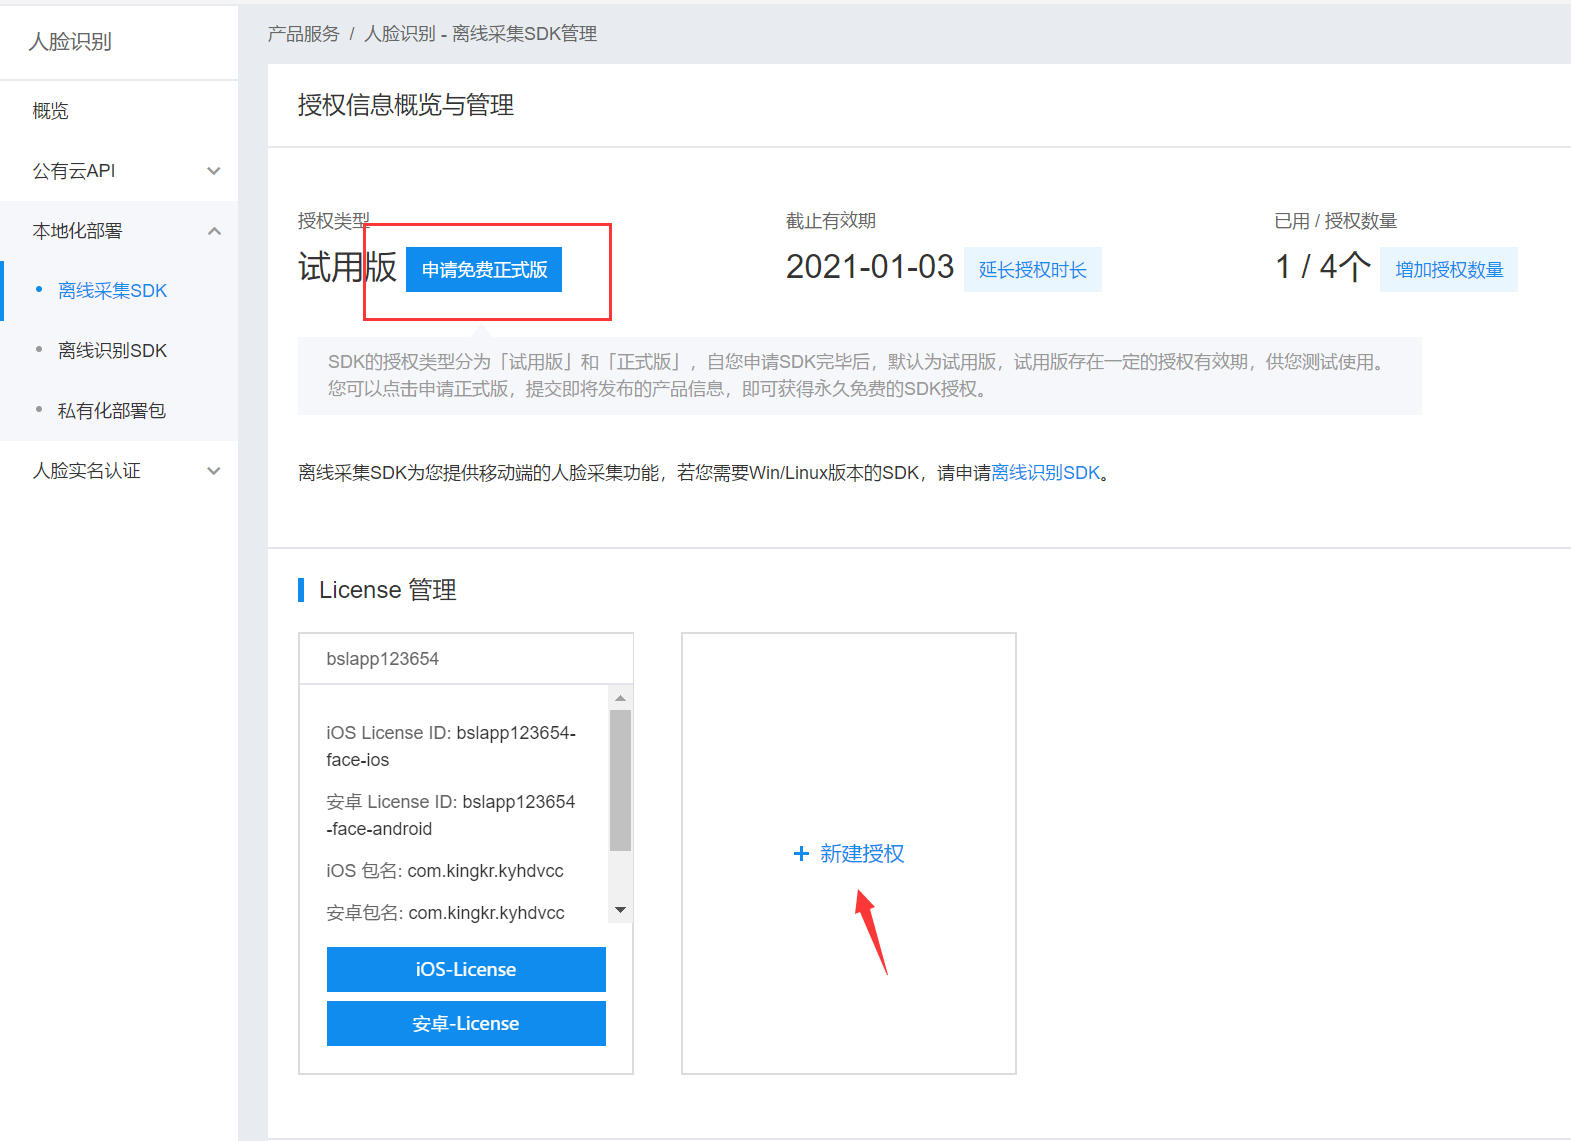This screenshot has height=1141, width=1571.
Task: Open 私有化部署包 sidebar item
Action: [112, 411]
